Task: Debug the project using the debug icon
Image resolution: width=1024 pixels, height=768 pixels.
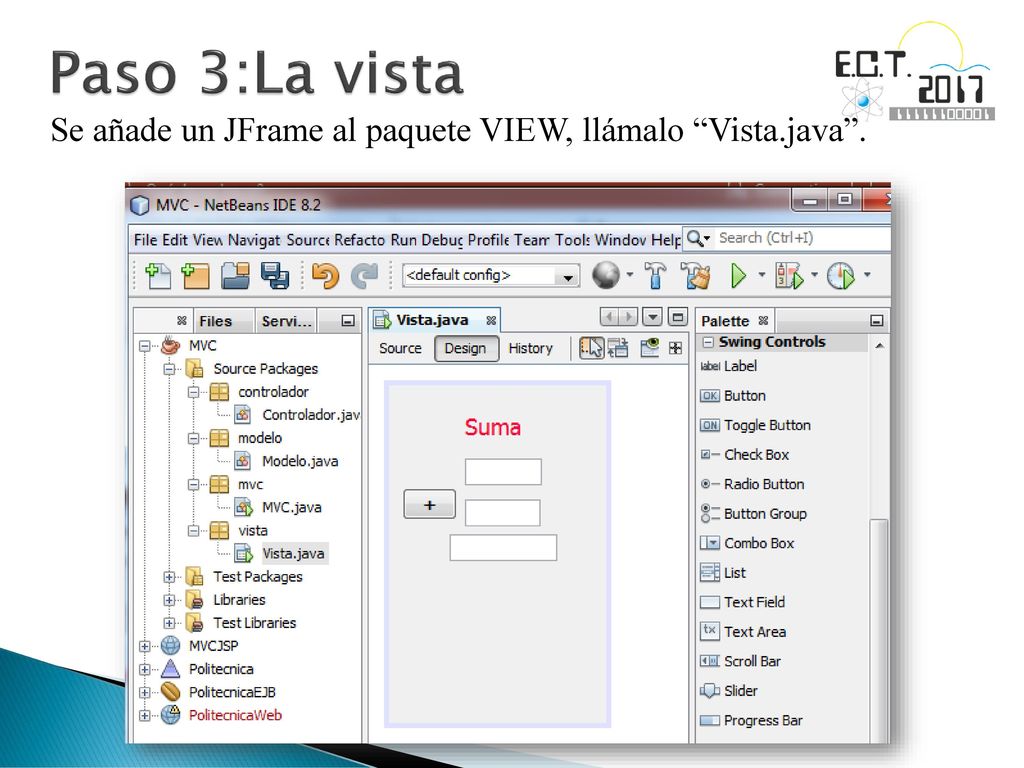Action: click(x=789, y=276)
